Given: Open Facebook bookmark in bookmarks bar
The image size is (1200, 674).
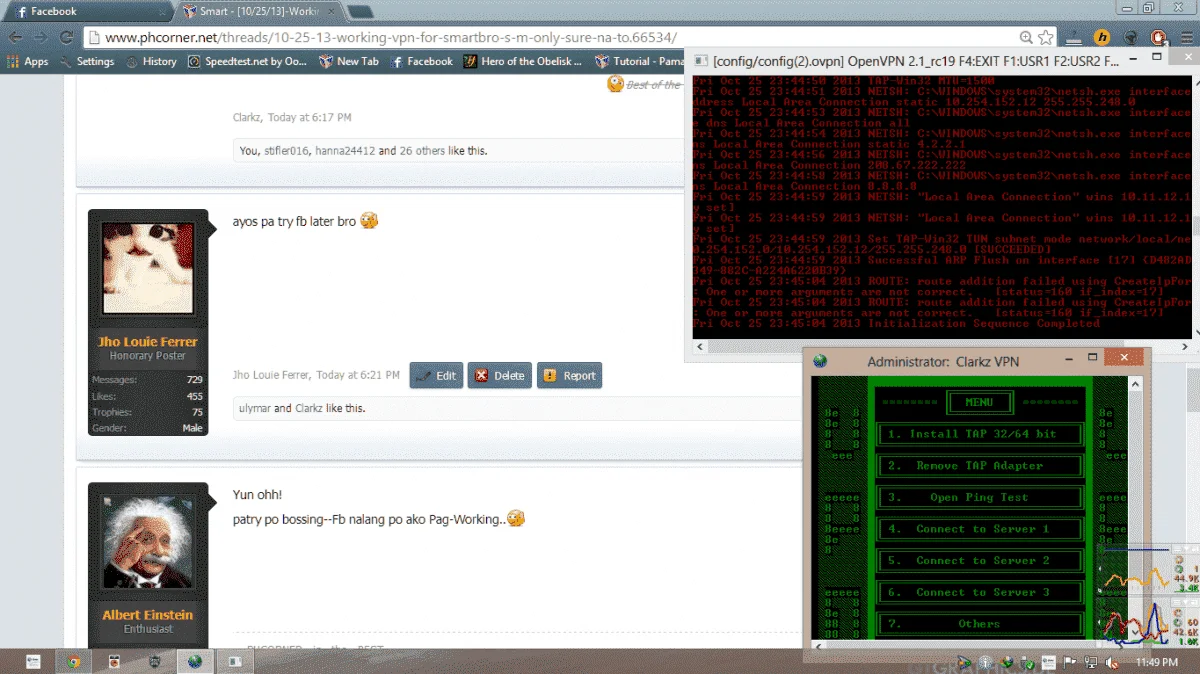Looking at the screenshot, I should (422, 61).
